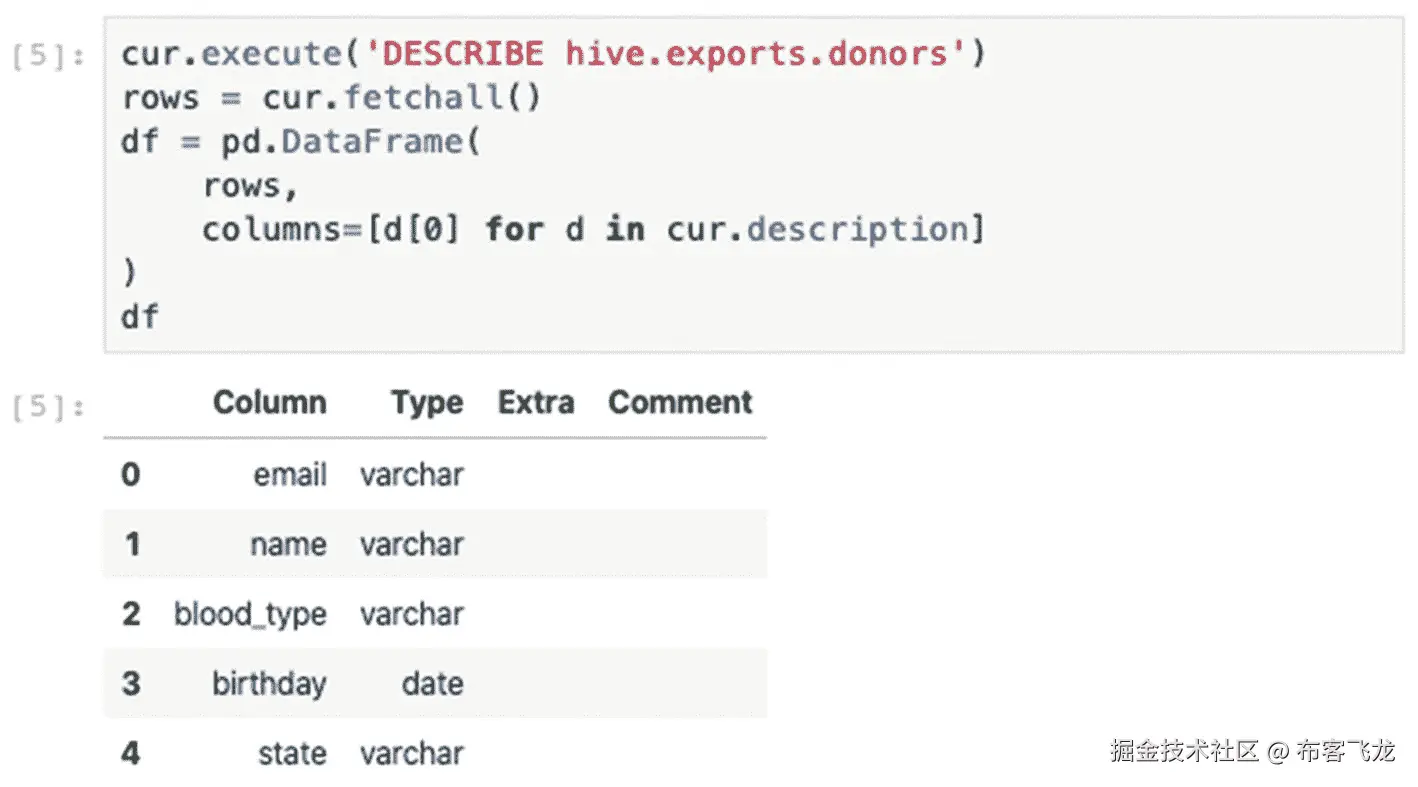Place cursor on 'DESCRIBE hive.exports.donors' string
The height and width of the screenshot is (787, 1418).
[658, 53]
